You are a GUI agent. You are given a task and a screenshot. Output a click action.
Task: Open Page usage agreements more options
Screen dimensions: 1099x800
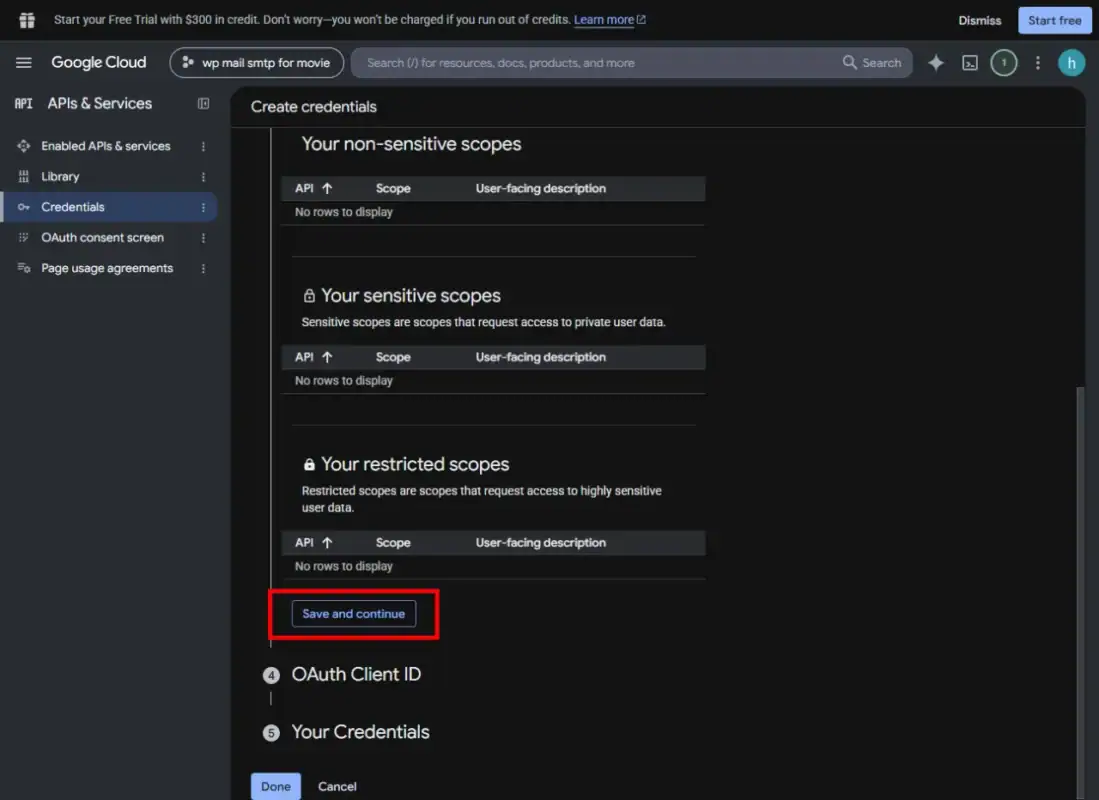[203, 269]
